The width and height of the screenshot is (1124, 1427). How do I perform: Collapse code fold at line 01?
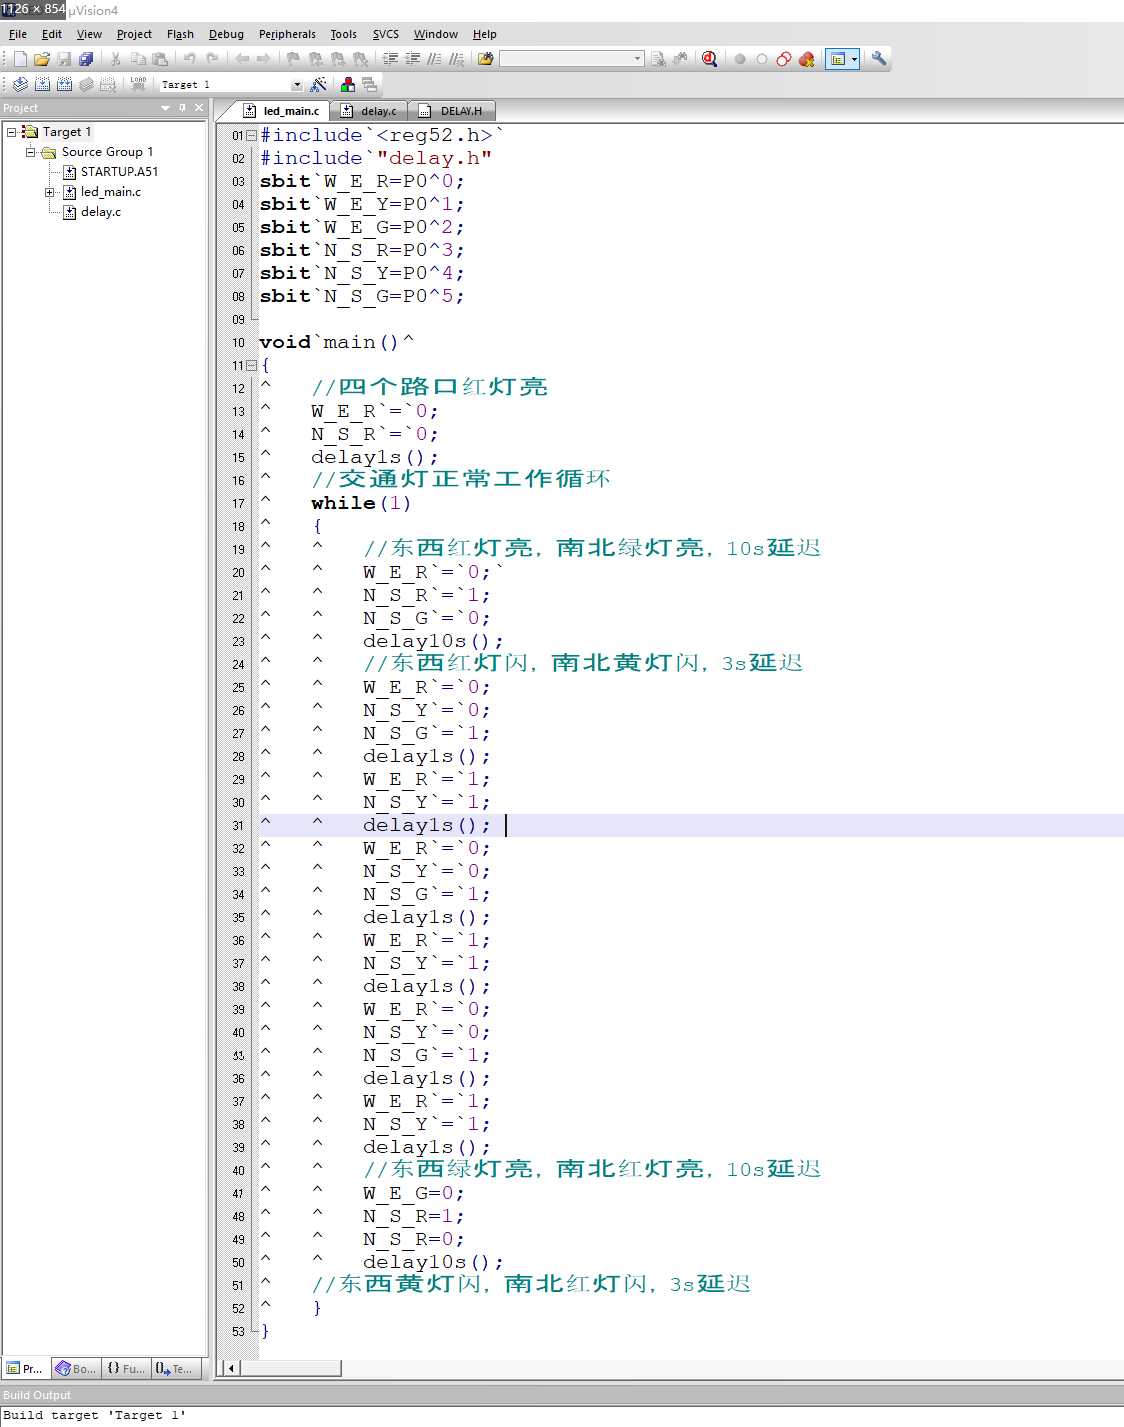251,135
